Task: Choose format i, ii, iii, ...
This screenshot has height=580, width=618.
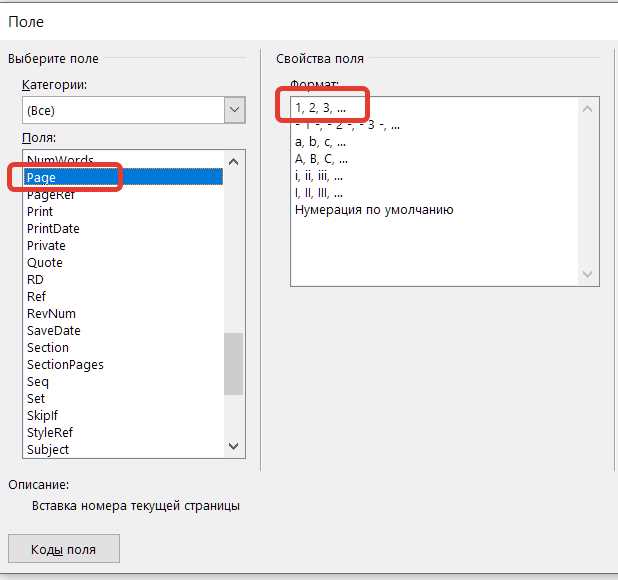Action: tap(434, 176)
